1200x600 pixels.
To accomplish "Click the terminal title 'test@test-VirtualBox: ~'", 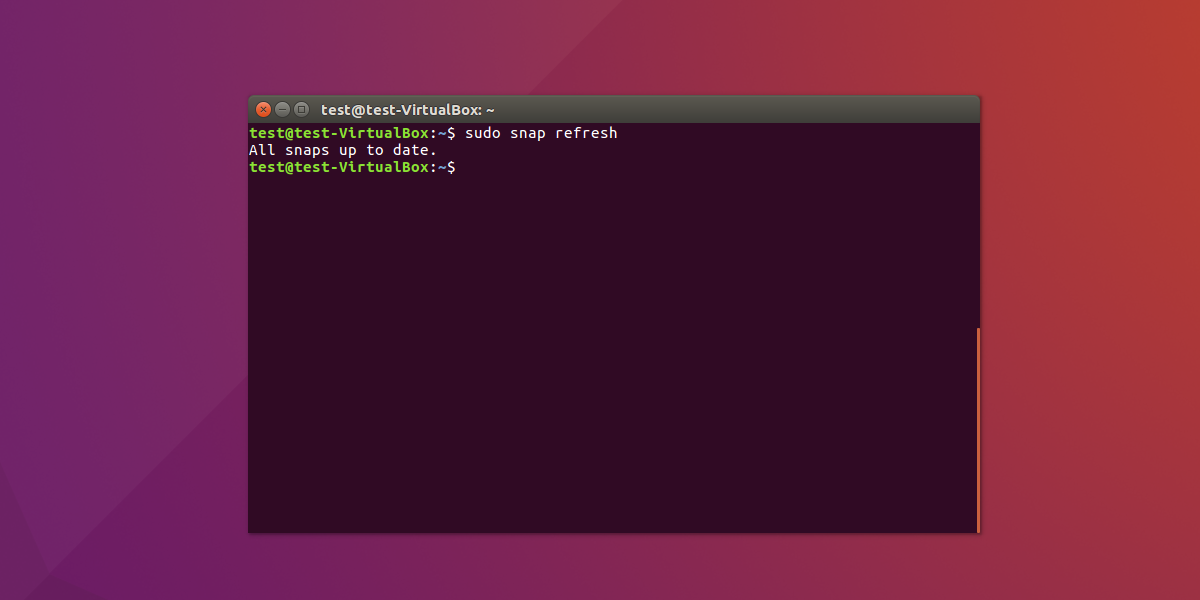I will (x=408, y=110).
